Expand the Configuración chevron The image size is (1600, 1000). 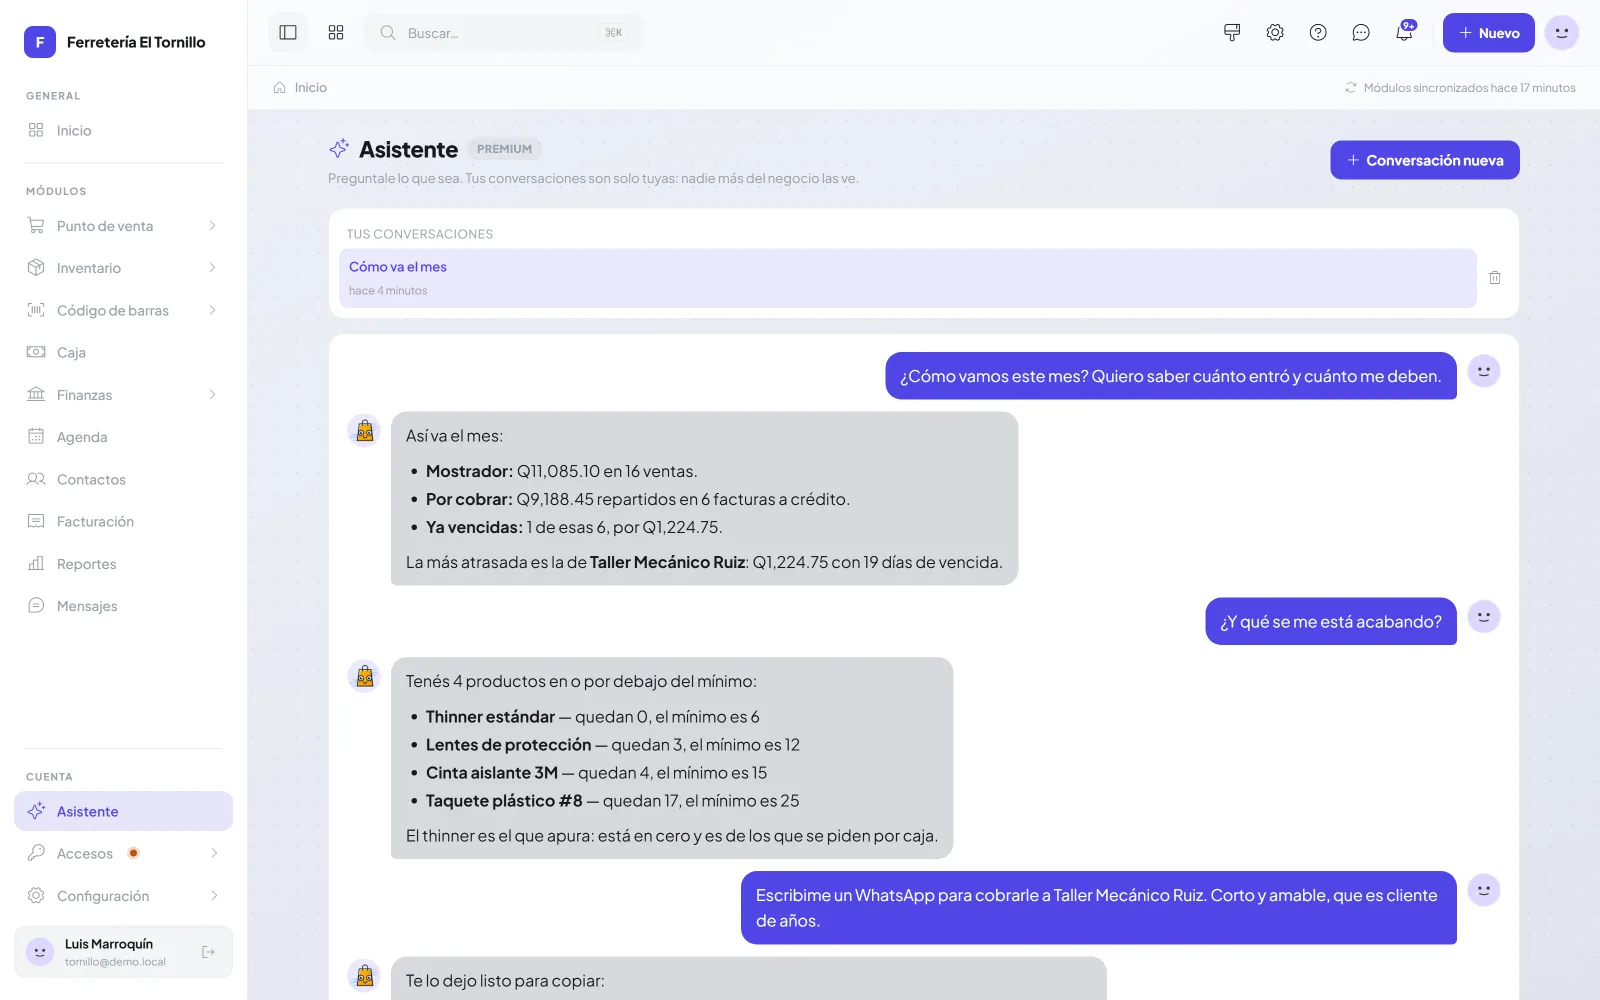214,896
